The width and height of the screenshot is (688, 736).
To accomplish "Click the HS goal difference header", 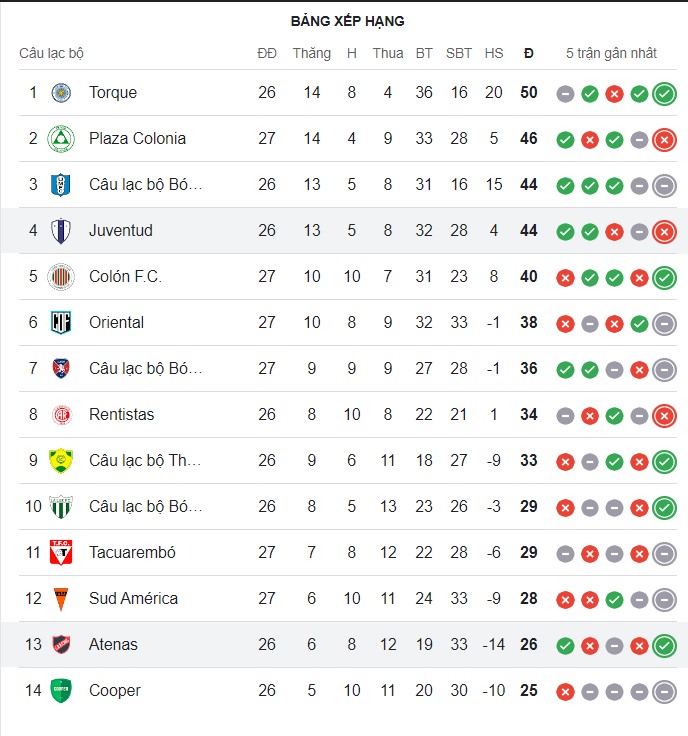I will (x=494, y=53).
